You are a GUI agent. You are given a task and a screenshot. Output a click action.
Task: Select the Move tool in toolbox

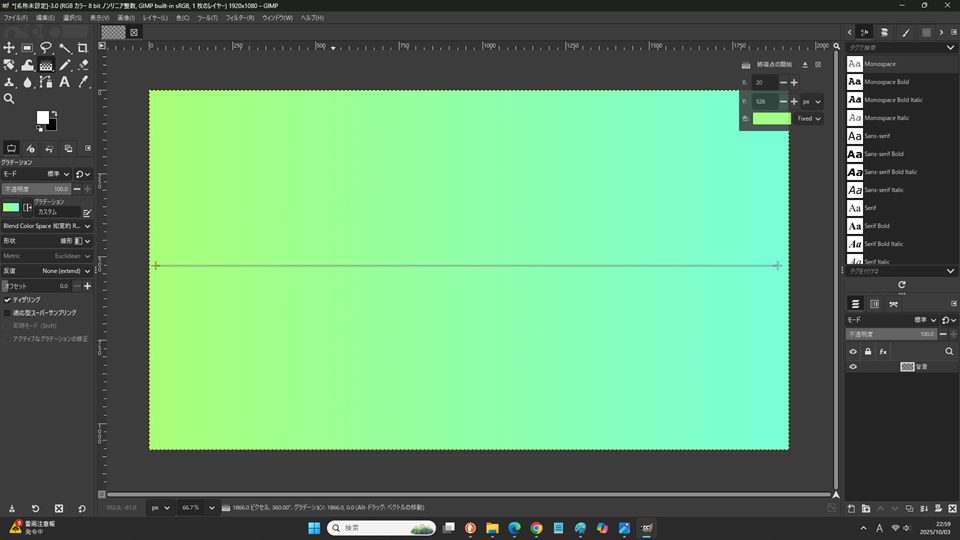point(9,47)
